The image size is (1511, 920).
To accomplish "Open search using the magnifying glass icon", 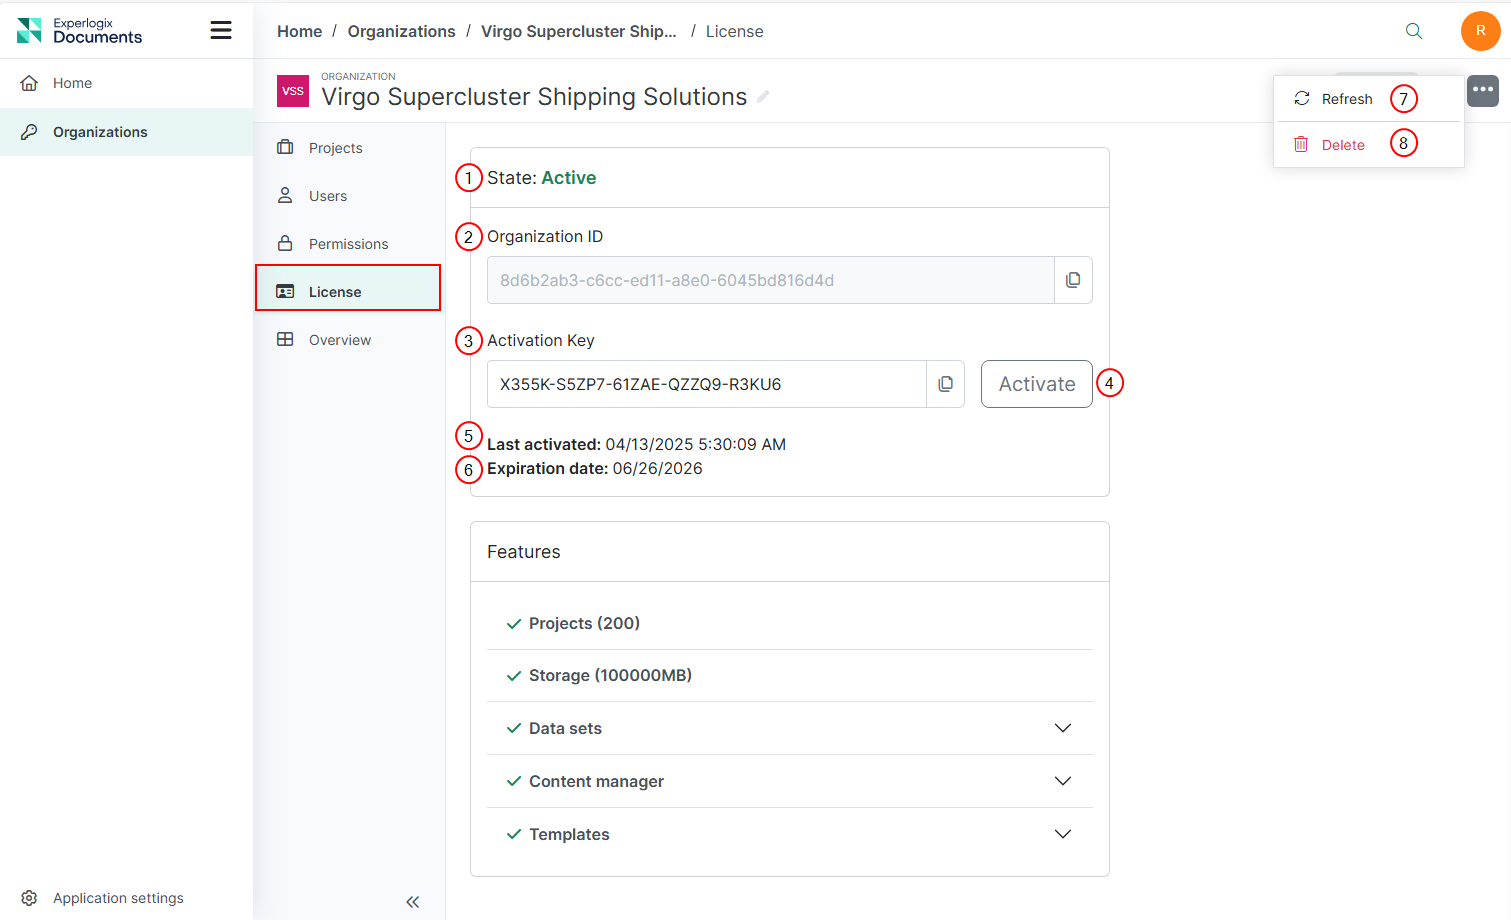I will 1414,31.
